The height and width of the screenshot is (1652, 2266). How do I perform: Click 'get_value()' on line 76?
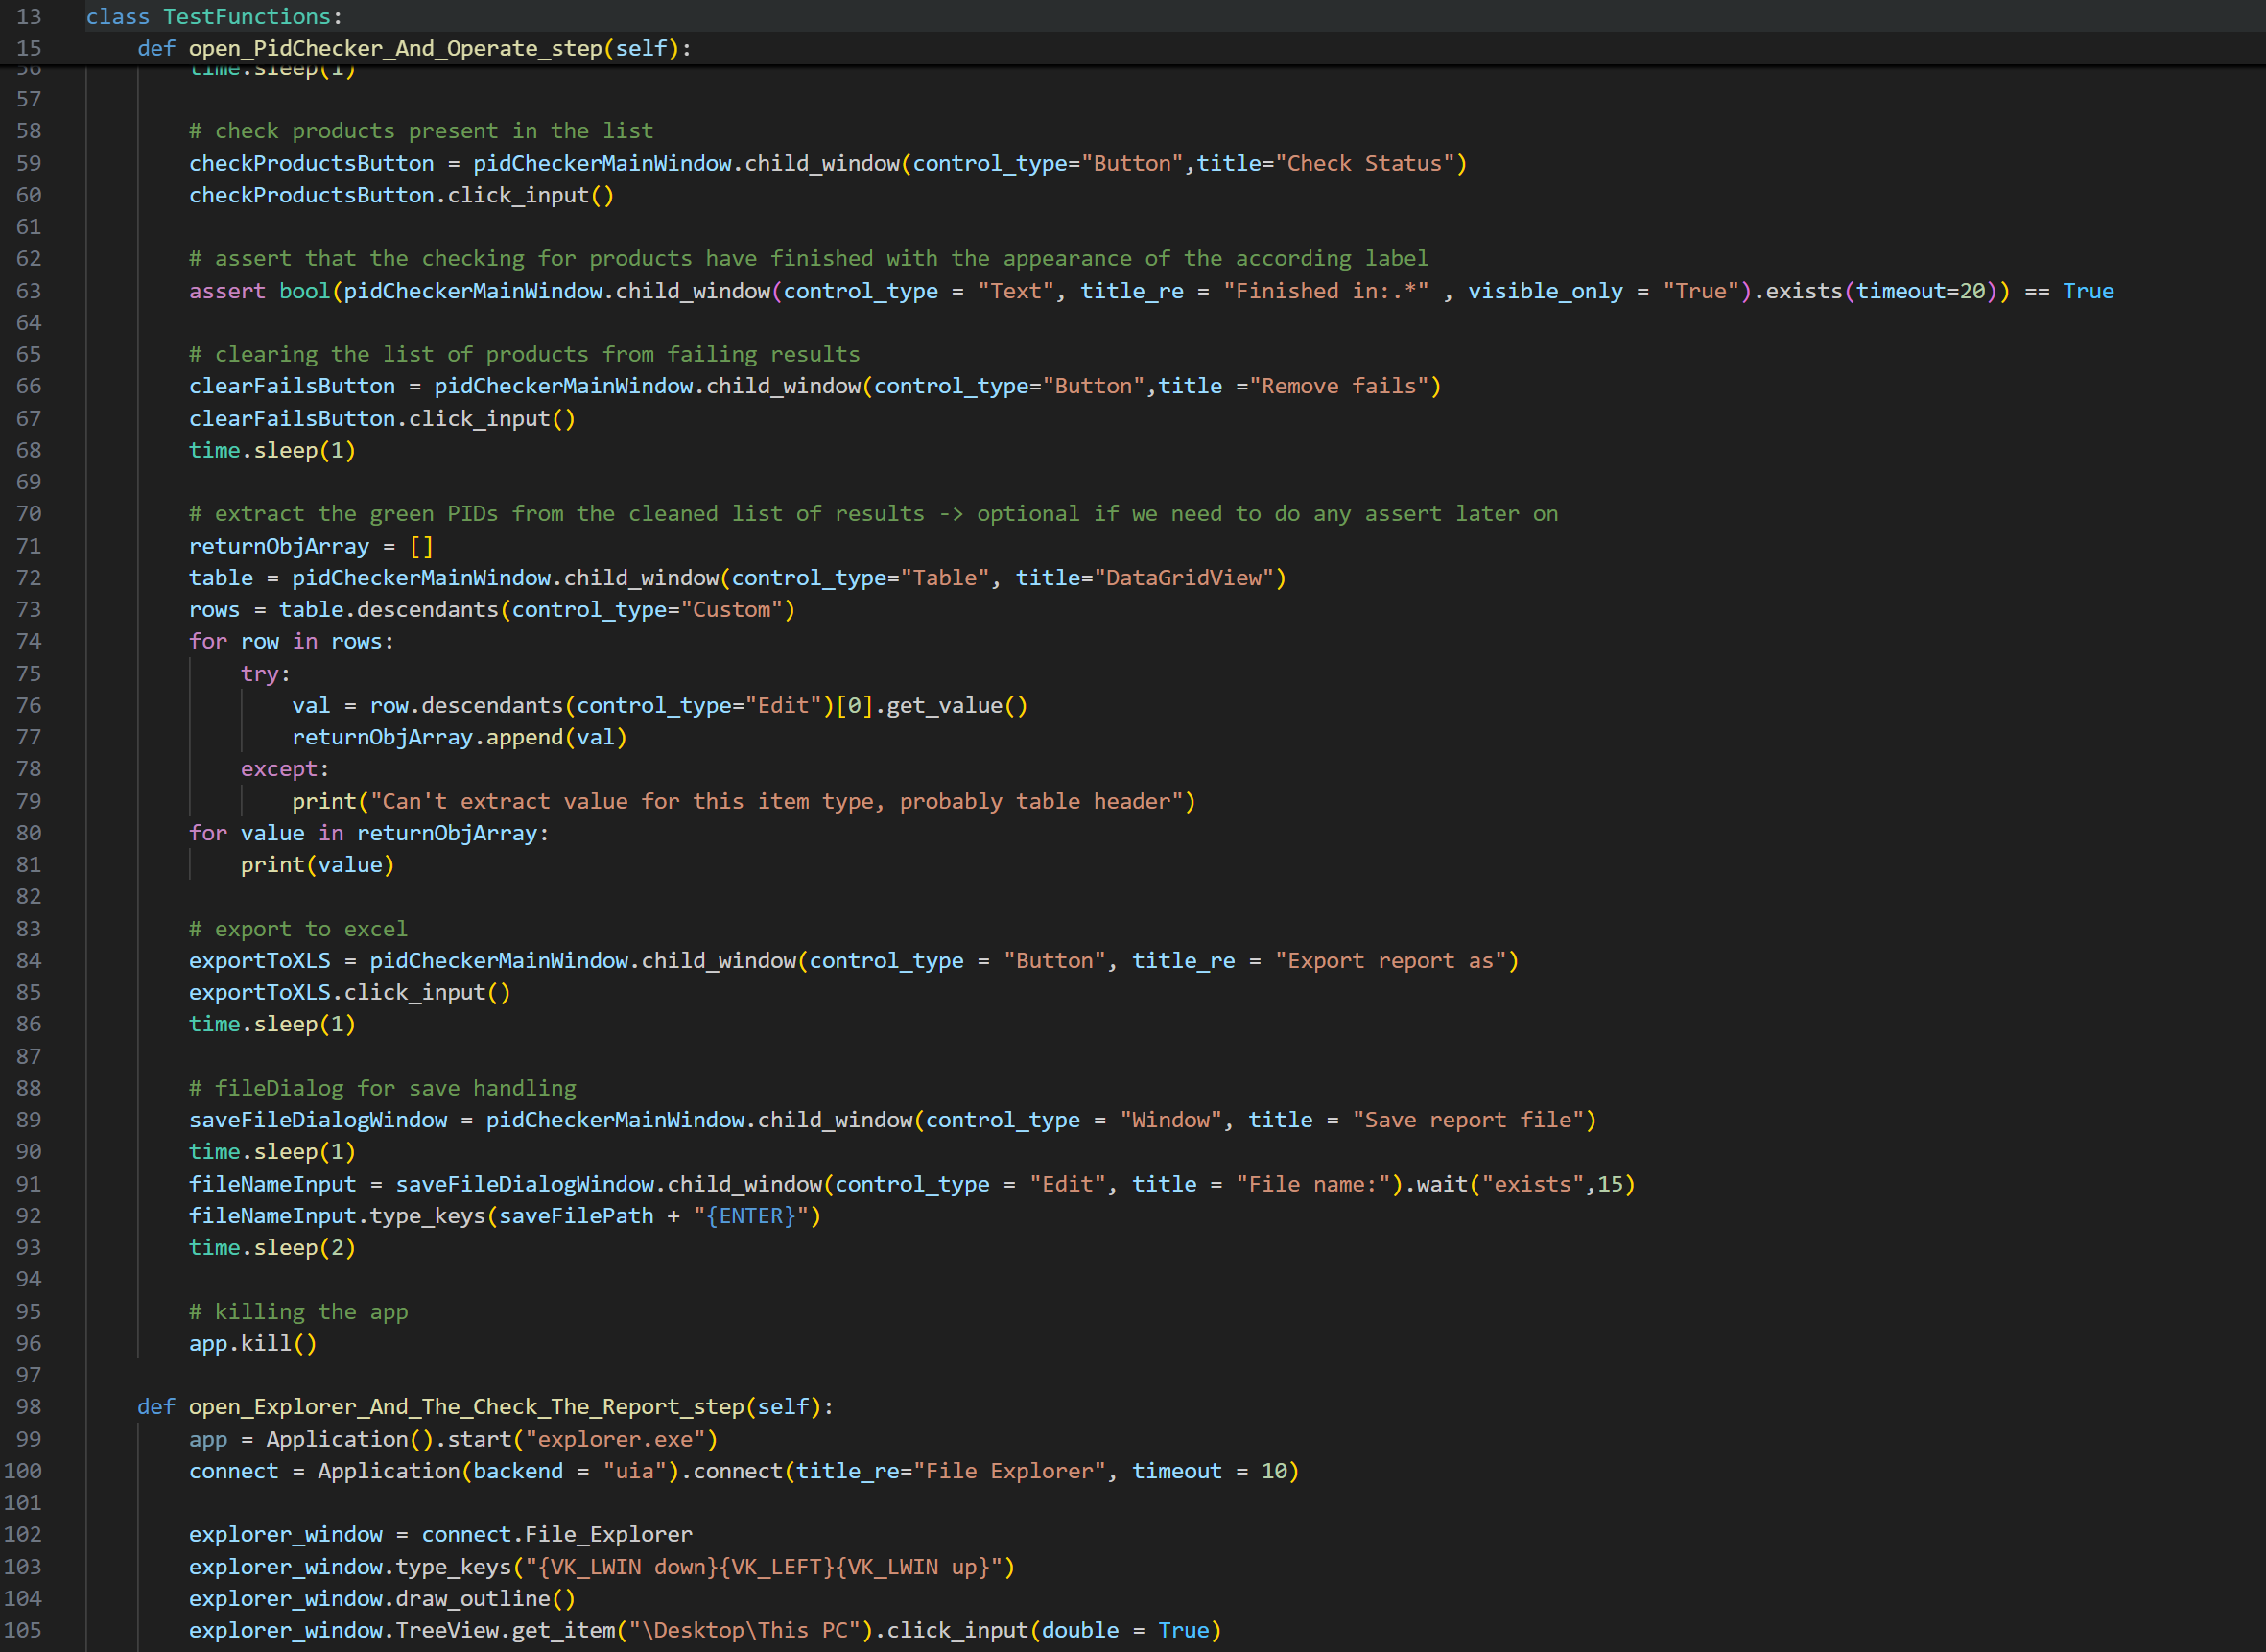(x=957, y=706)
